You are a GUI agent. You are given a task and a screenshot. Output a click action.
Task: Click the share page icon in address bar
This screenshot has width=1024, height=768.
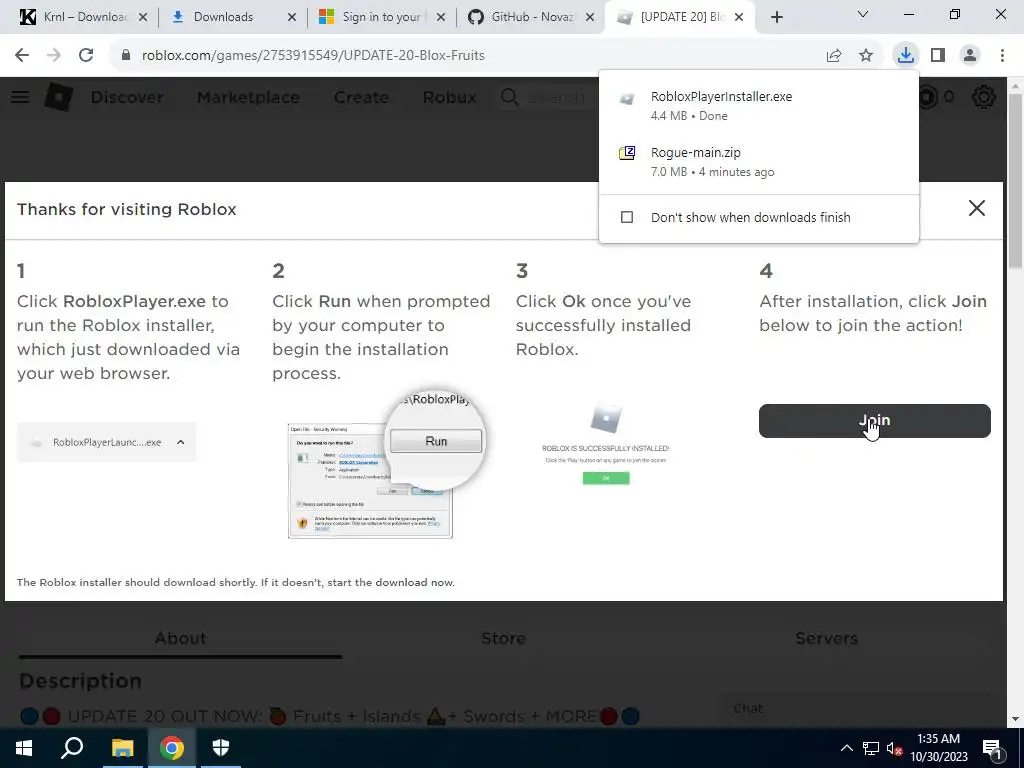click(834, 55)
